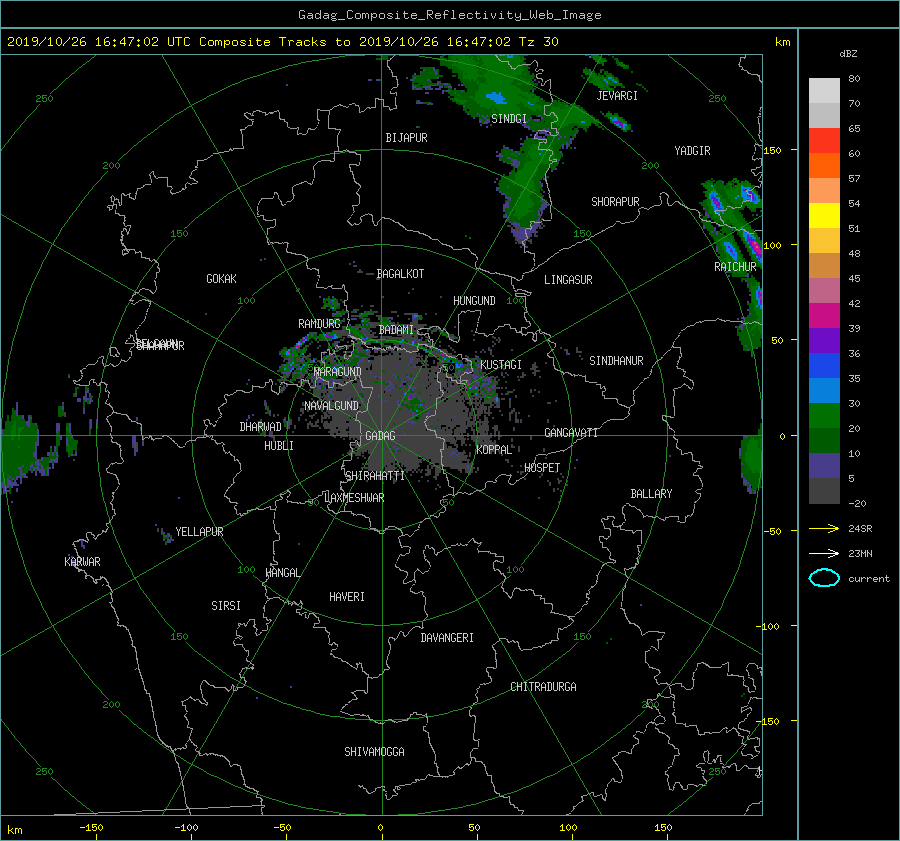Click the 'dBZ' legend heading
The height and width of the screenshot is (841, 900).
coord(848,53)
